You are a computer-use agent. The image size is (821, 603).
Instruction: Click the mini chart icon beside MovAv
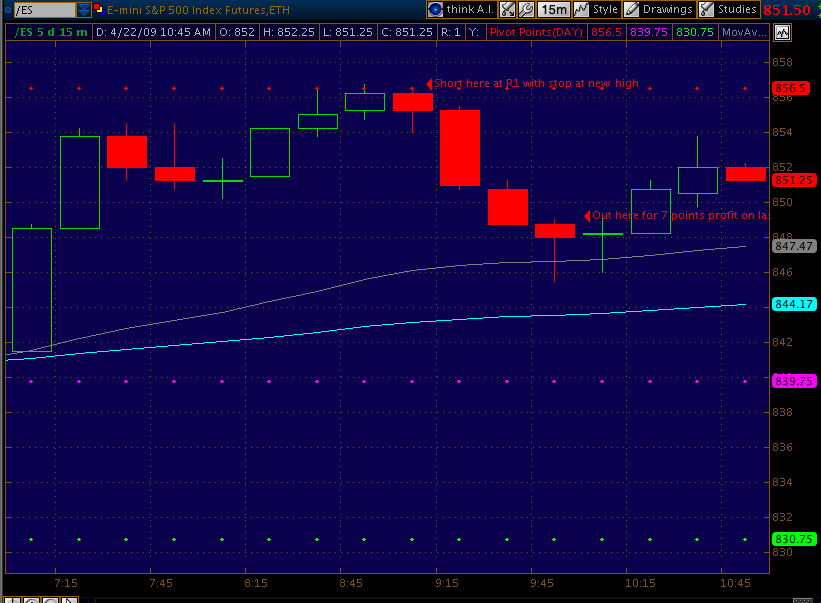[781, 32]
